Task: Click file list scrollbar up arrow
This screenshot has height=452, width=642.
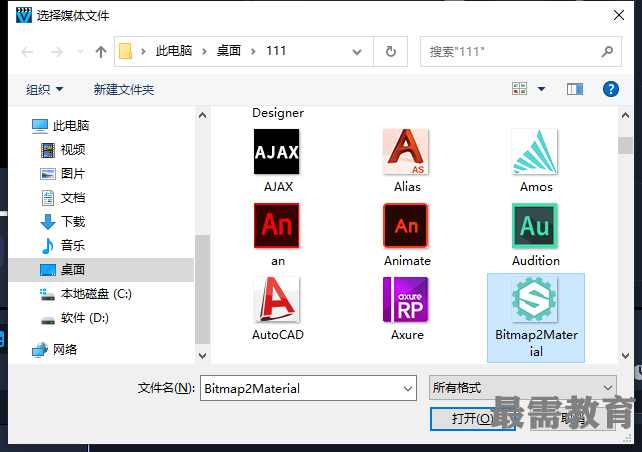Action: tap(625, 115)
